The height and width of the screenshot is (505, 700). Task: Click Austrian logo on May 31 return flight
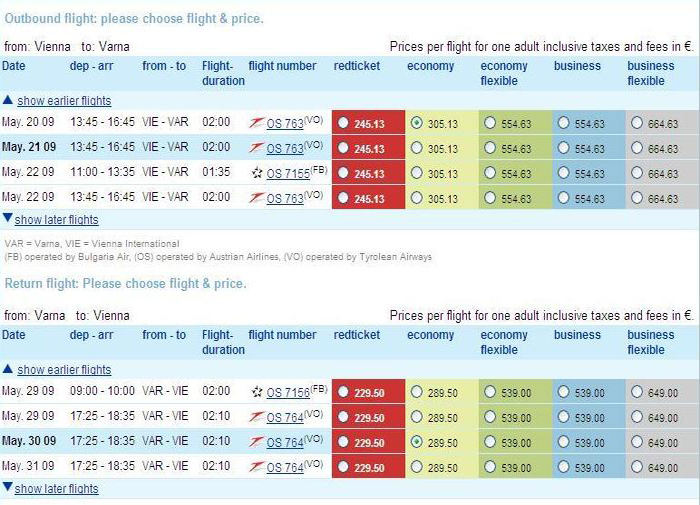click(256, 467)
